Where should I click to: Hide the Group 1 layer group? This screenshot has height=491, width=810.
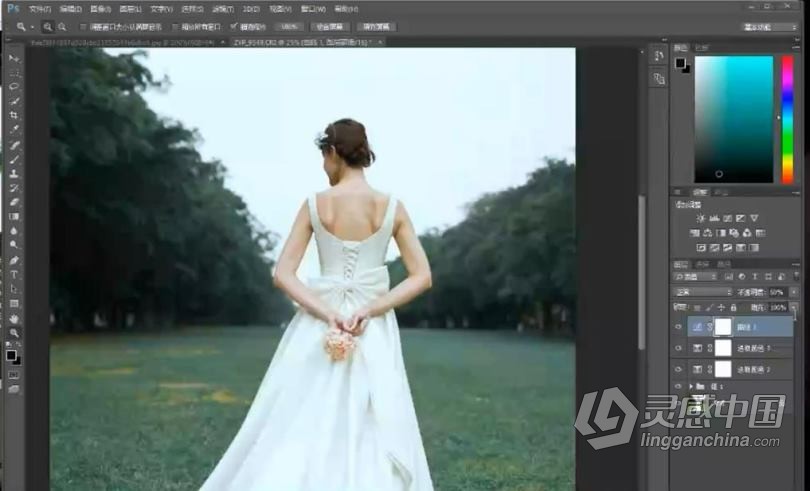pyautogui.click(x=679, y=387)
